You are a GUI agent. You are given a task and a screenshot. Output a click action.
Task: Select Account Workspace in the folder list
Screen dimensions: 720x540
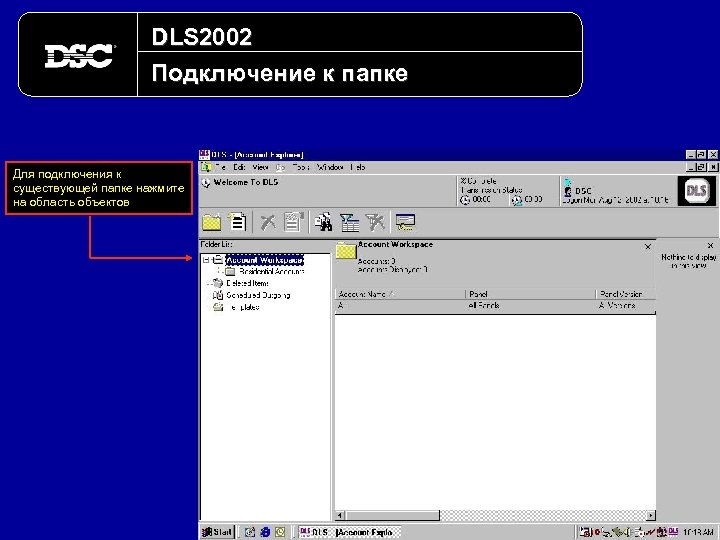[264, 260]
